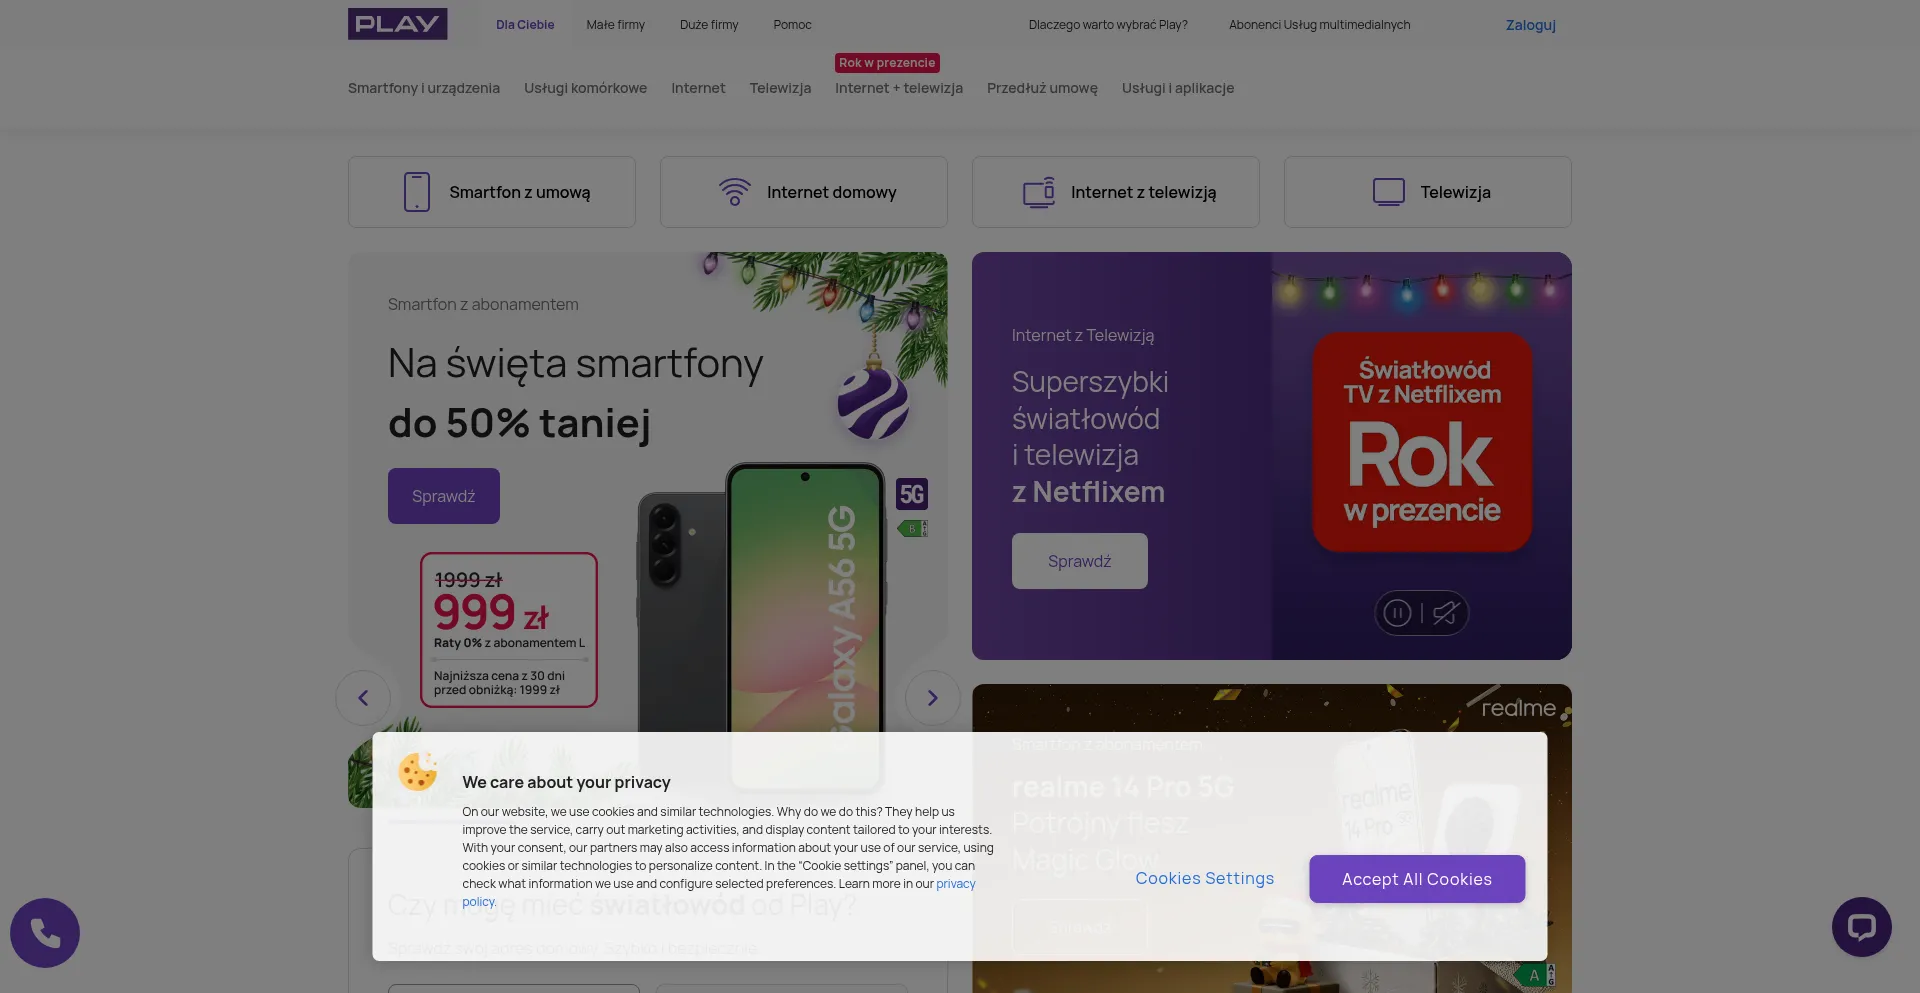
Task: Click the PLAY logo
Action: point(397,24)
